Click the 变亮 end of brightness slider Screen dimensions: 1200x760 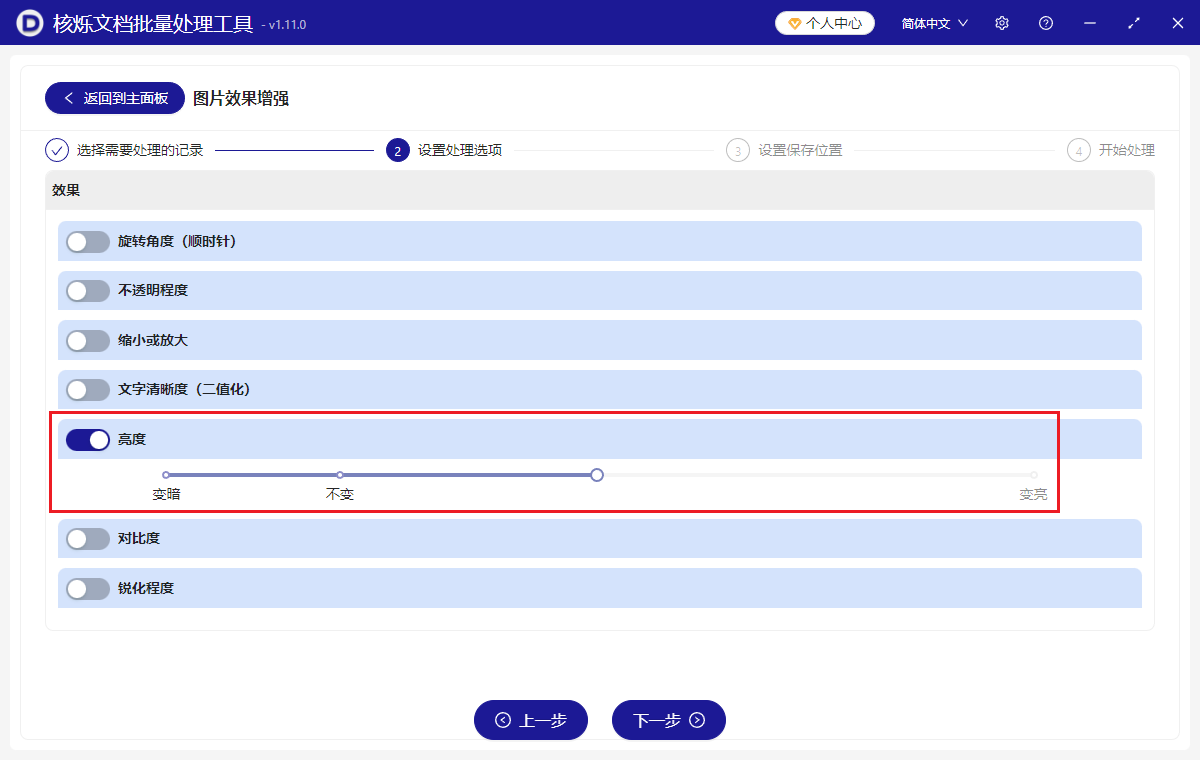point(1032,475)
